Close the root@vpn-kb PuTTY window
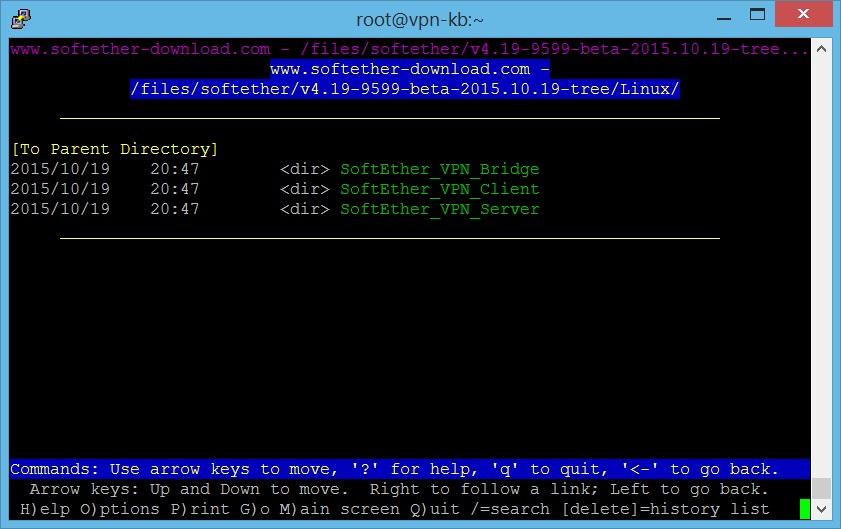Viewport: 841px width, 529px height. (803, 14)
